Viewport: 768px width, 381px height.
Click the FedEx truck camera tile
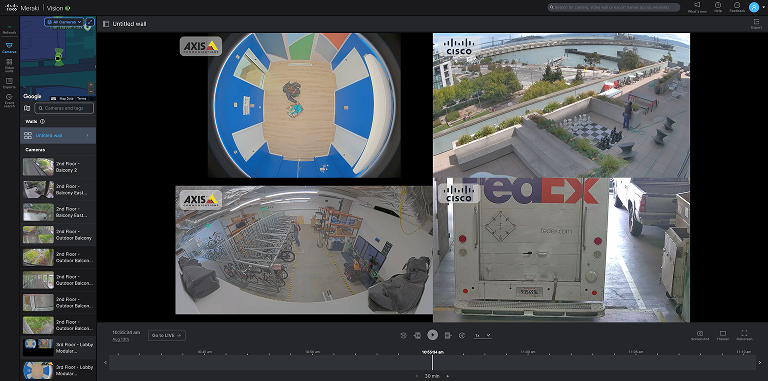(x=561, y=250)
